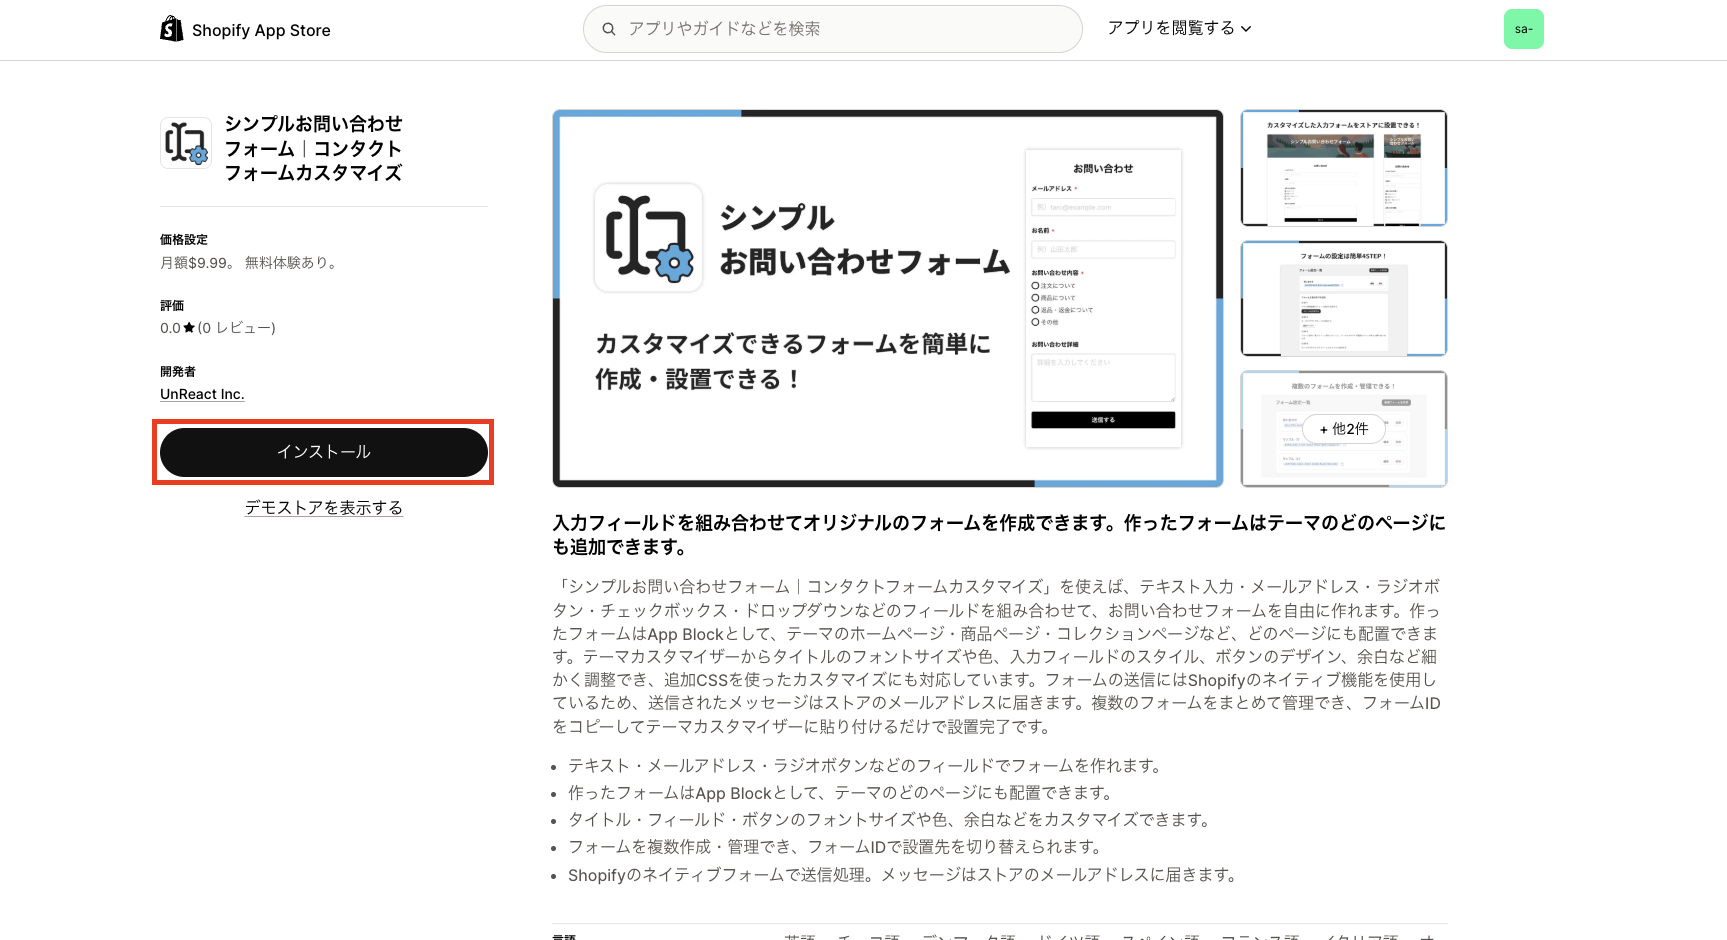Image resolution: width=1727 pixels, height=940 pixels.
Task: Open the first screenshot thumbnail
Action: pos(1344,168)
